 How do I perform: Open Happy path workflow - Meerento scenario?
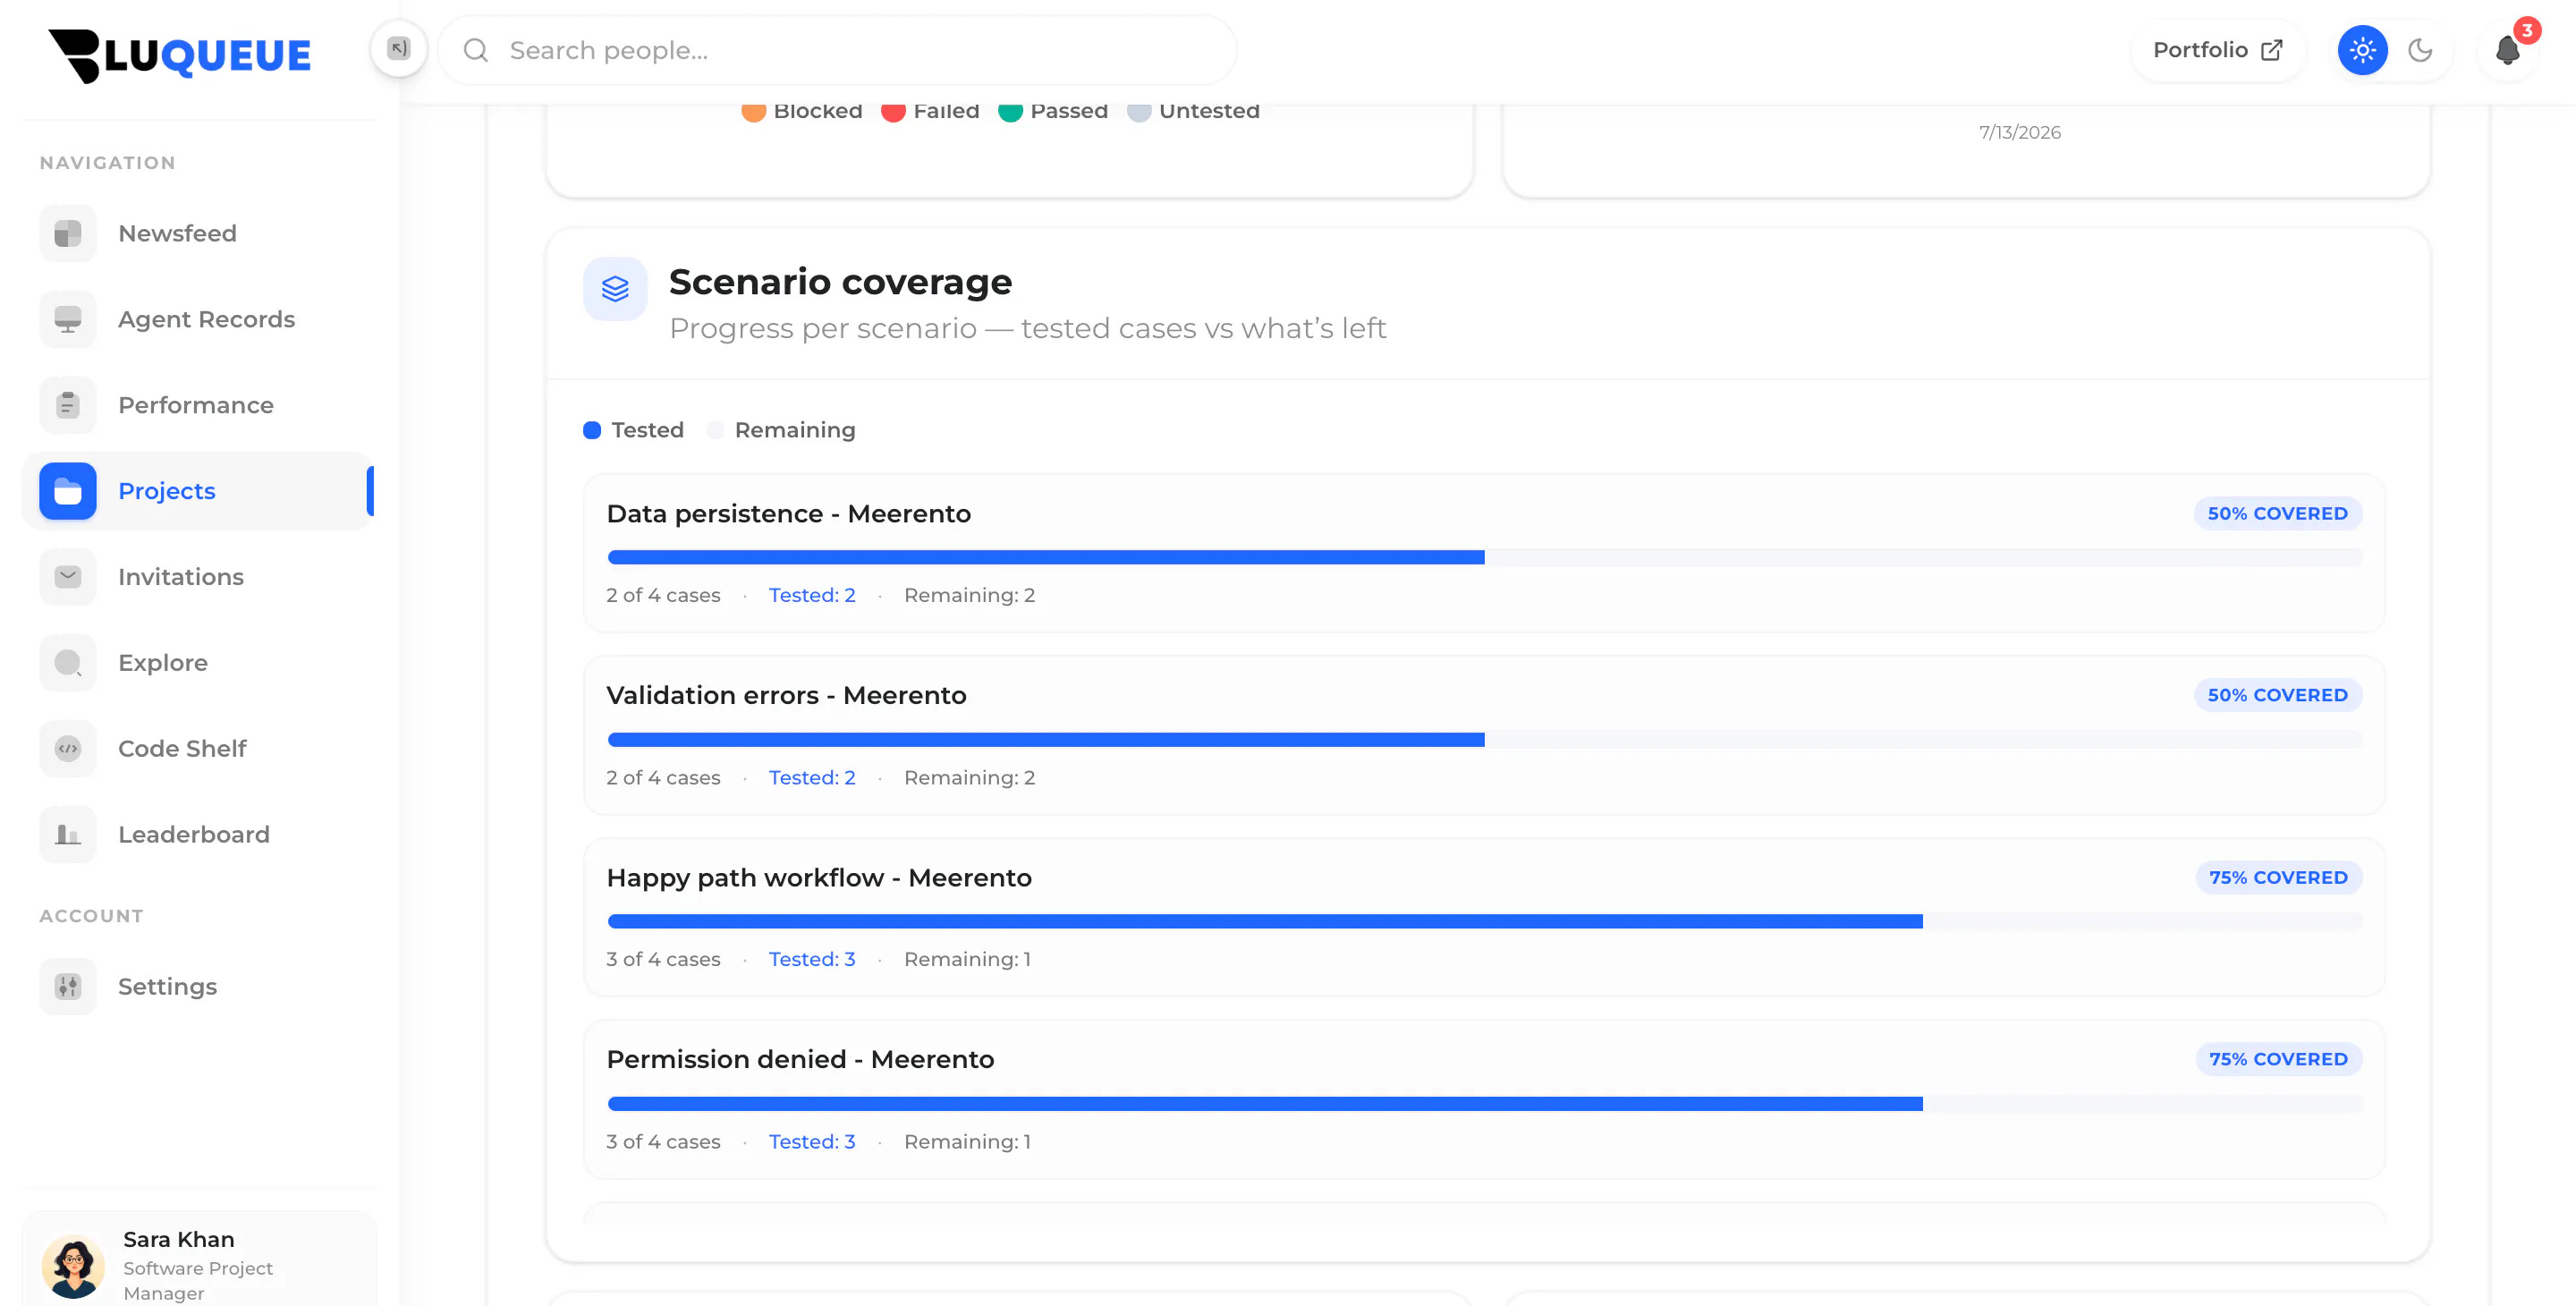click(819, 877)
